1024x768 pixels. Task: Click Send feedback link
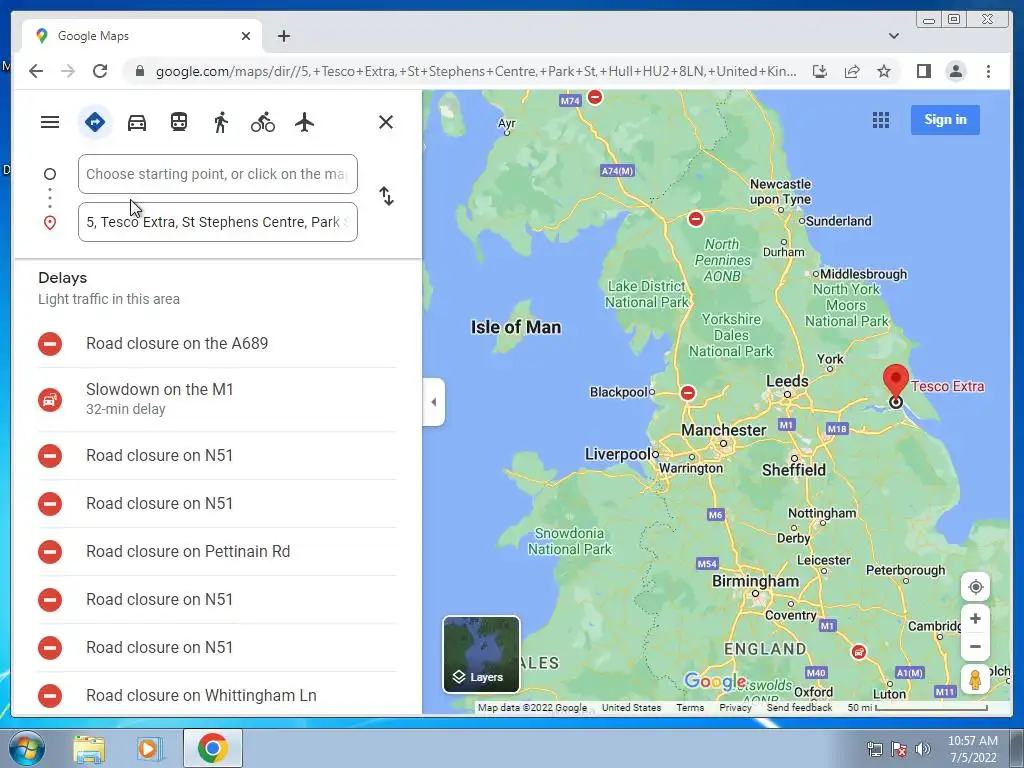pyautogui.click(x=799, y=707)
